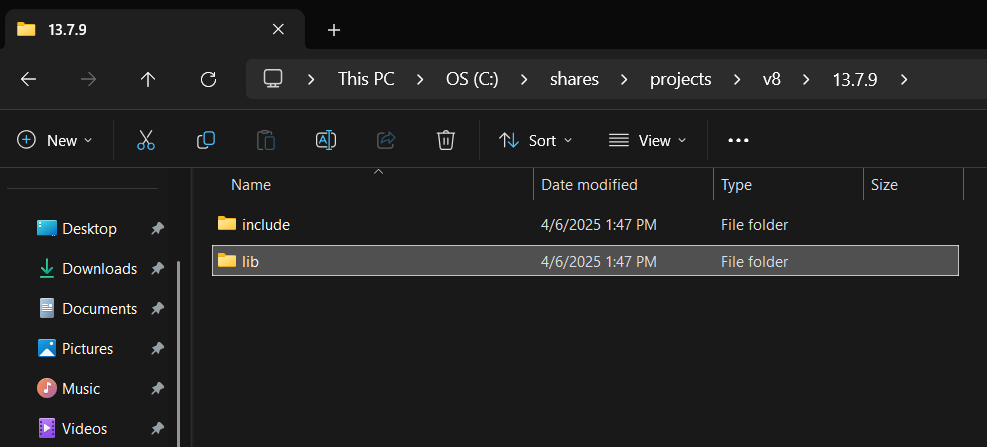Toggle the pin next to Documents
This screenshot has height=447, width=987.
(157, 309)
